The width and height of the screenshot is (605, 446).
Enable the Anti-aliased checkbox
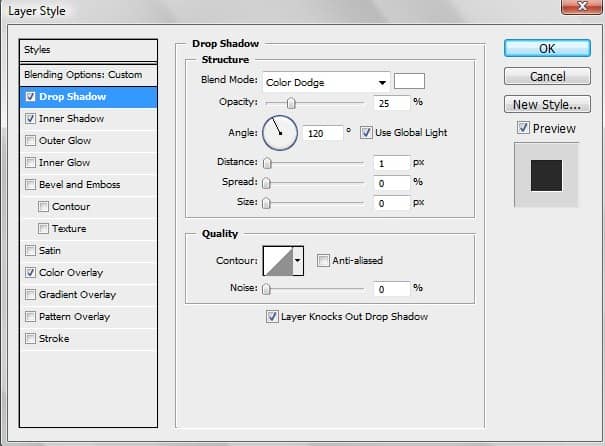coord(323,260)
